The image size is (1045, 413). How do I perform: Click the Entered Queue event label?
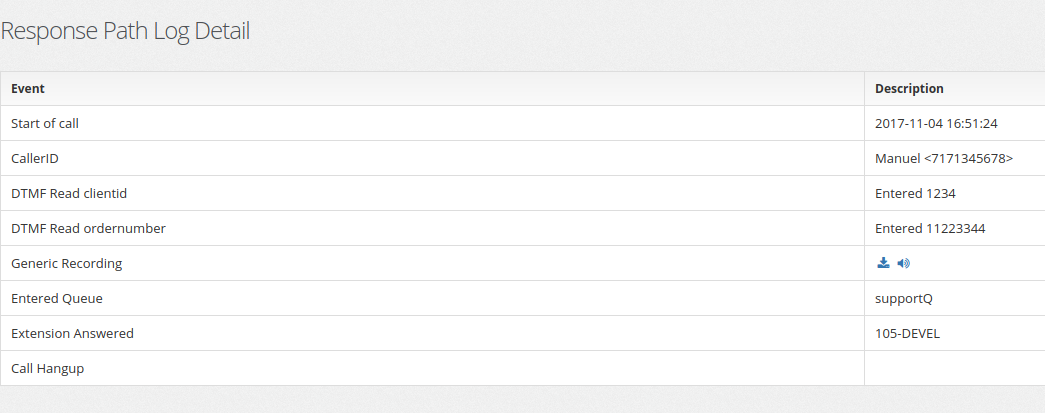[57, 298]
